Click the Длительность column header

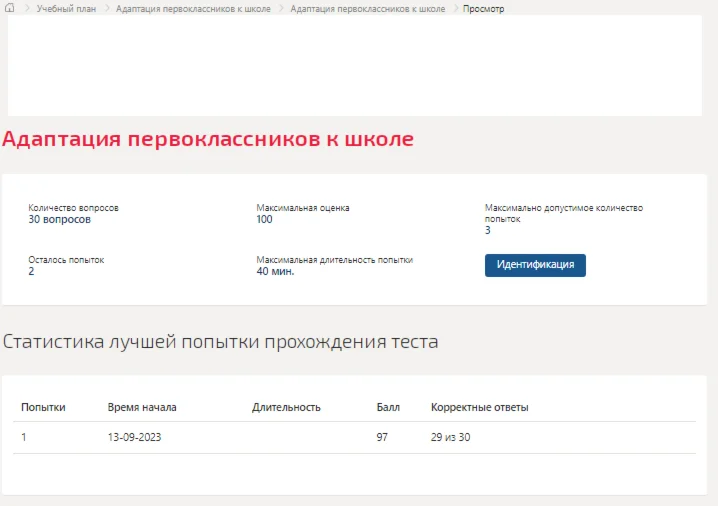286,407
